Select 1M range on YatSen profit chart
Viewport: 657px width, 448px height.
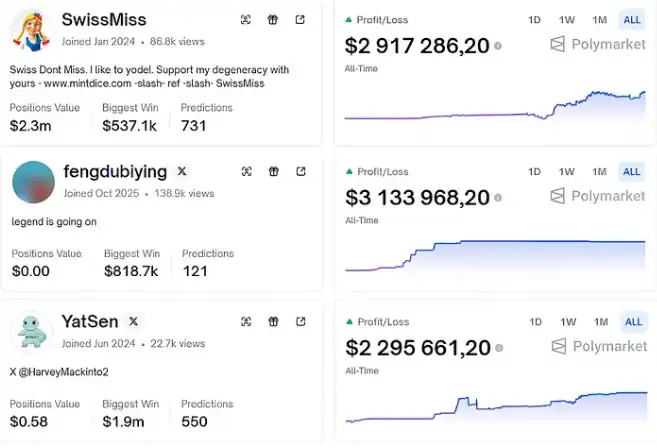click(600, 322)
